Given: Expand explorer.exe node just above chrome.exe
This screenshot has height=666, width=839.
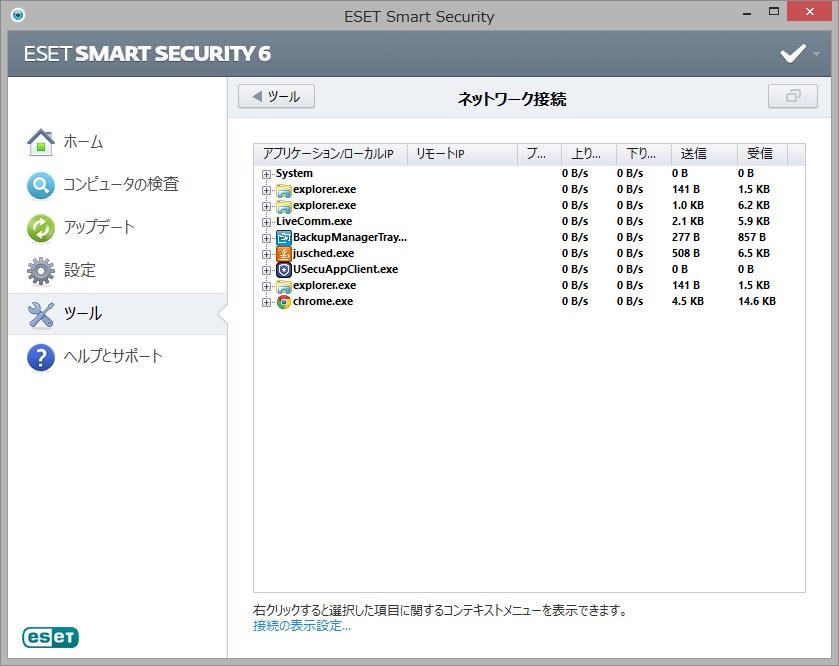Looking at the screenshot, I should (x=266, y=286).
